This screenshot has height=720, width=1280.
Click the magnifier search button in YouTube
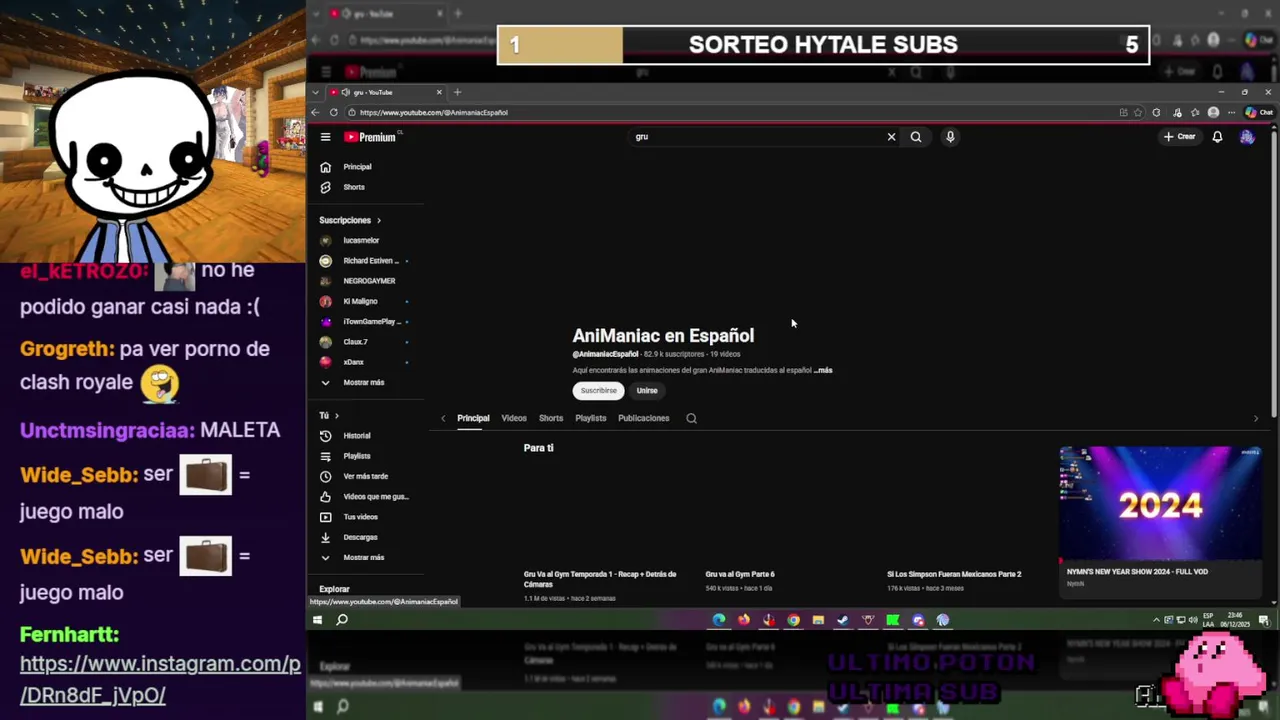(916, 137)
